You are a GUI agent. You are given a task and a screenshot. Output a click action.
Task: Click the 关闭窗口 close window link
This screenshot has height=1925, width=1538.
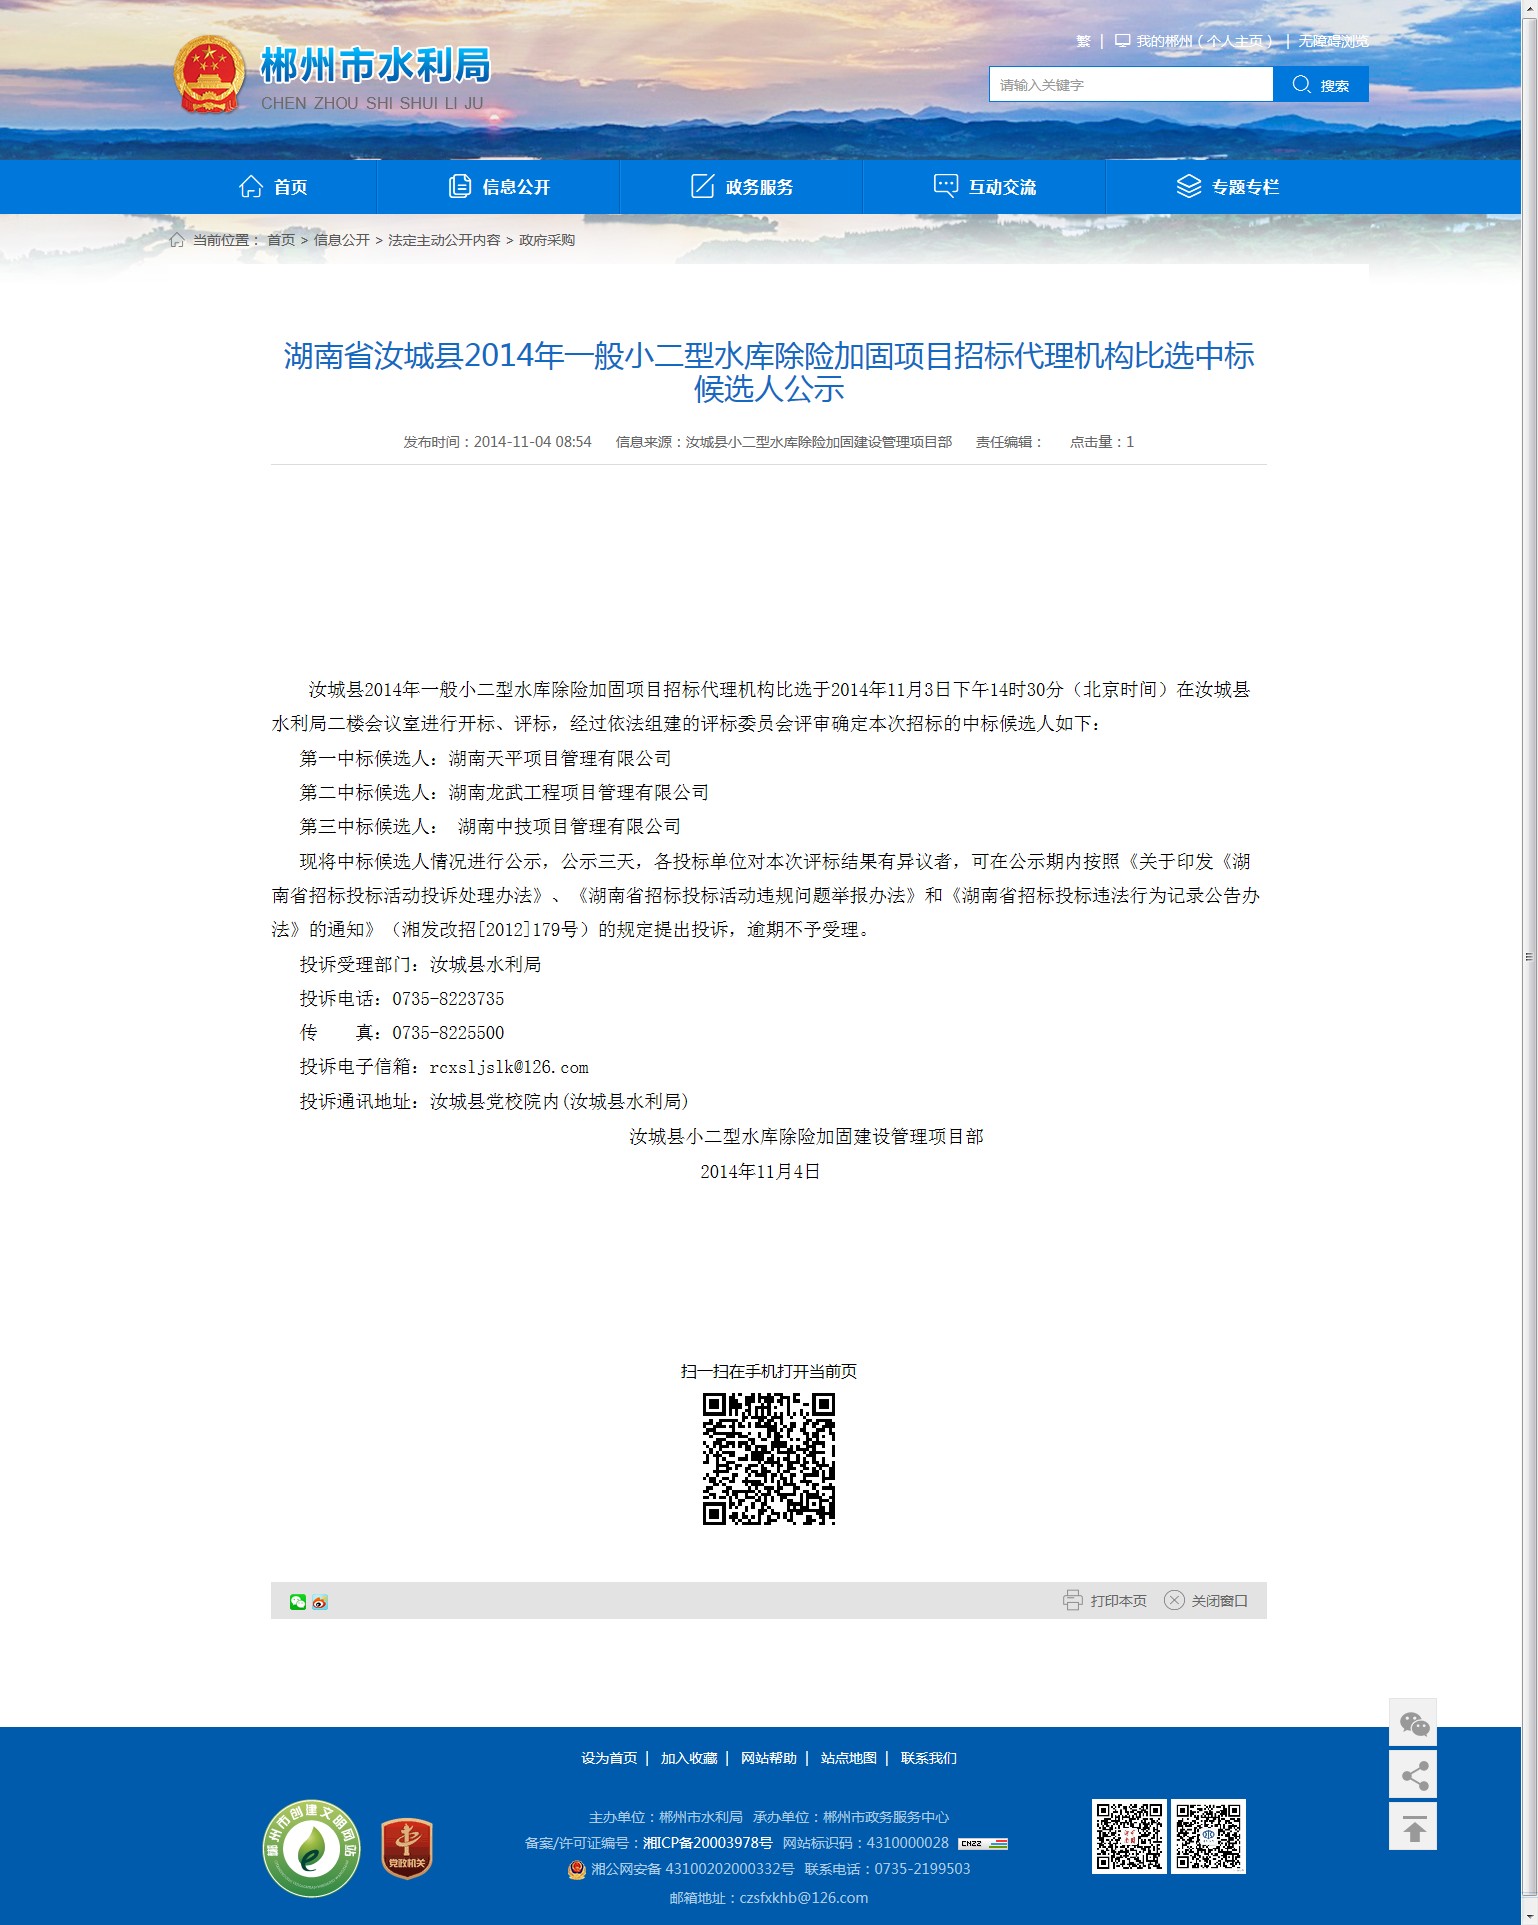pos(1207,1601)
